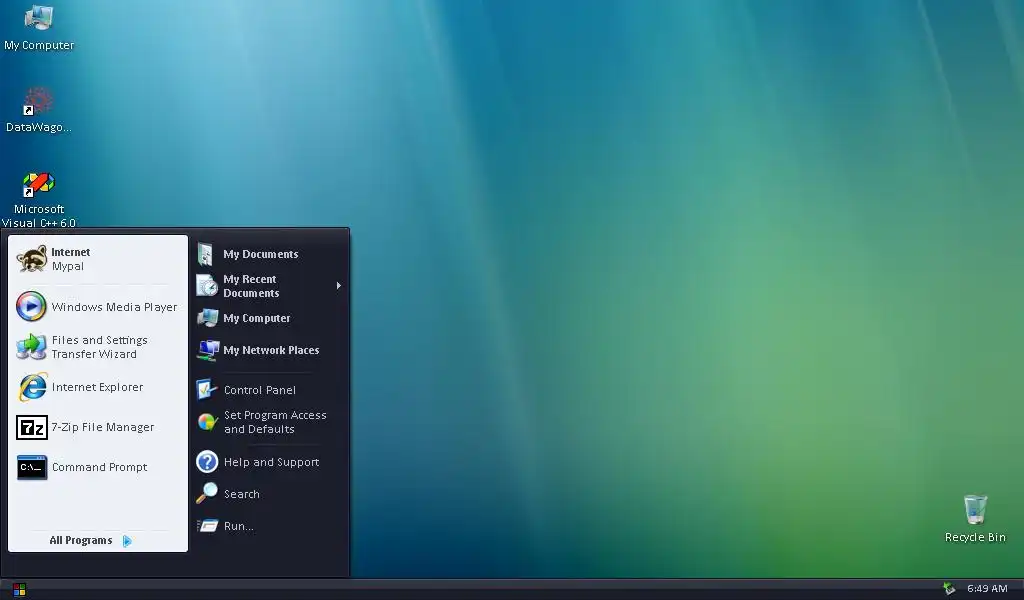1024x600 pixels.
Task: Click the My Recent Documents label
Action: (x=251, y=286)
